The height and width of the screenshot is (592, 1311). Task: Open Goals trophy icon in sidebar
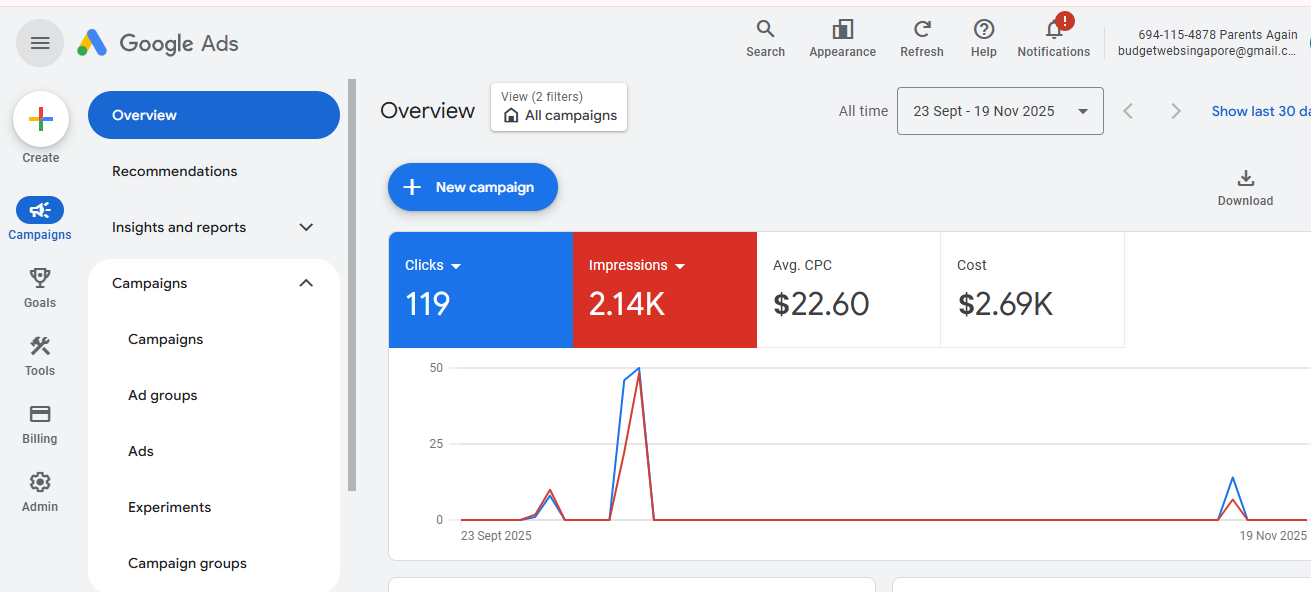tap(40, 277)
